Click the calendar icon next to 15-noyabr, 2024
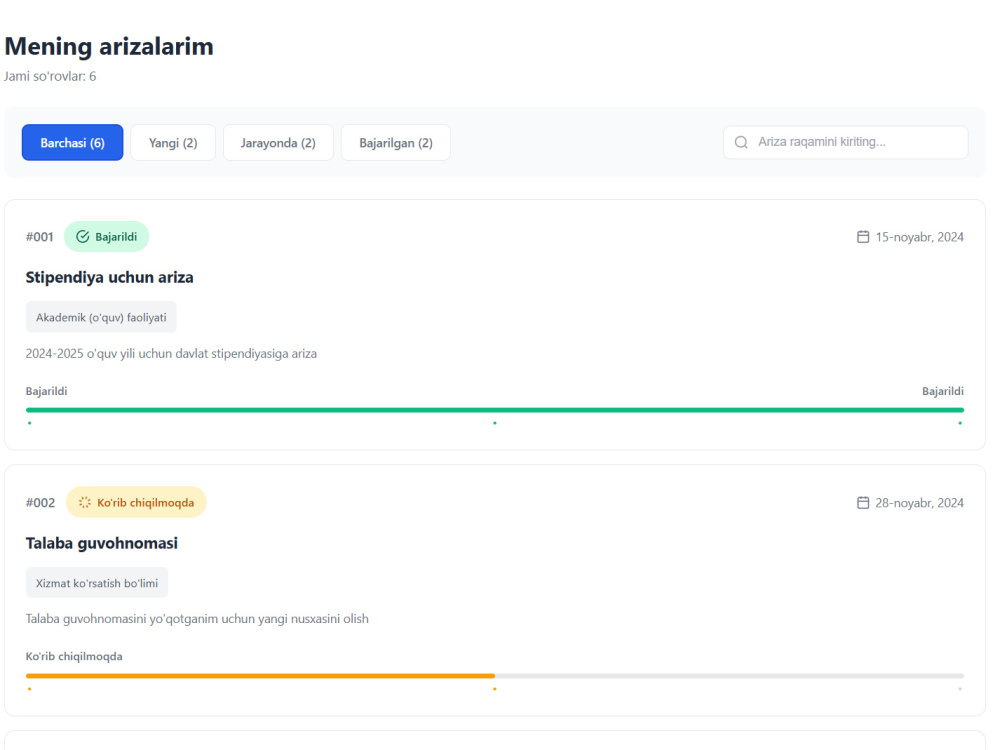The image size is (1000, 750). coord(861,236)
